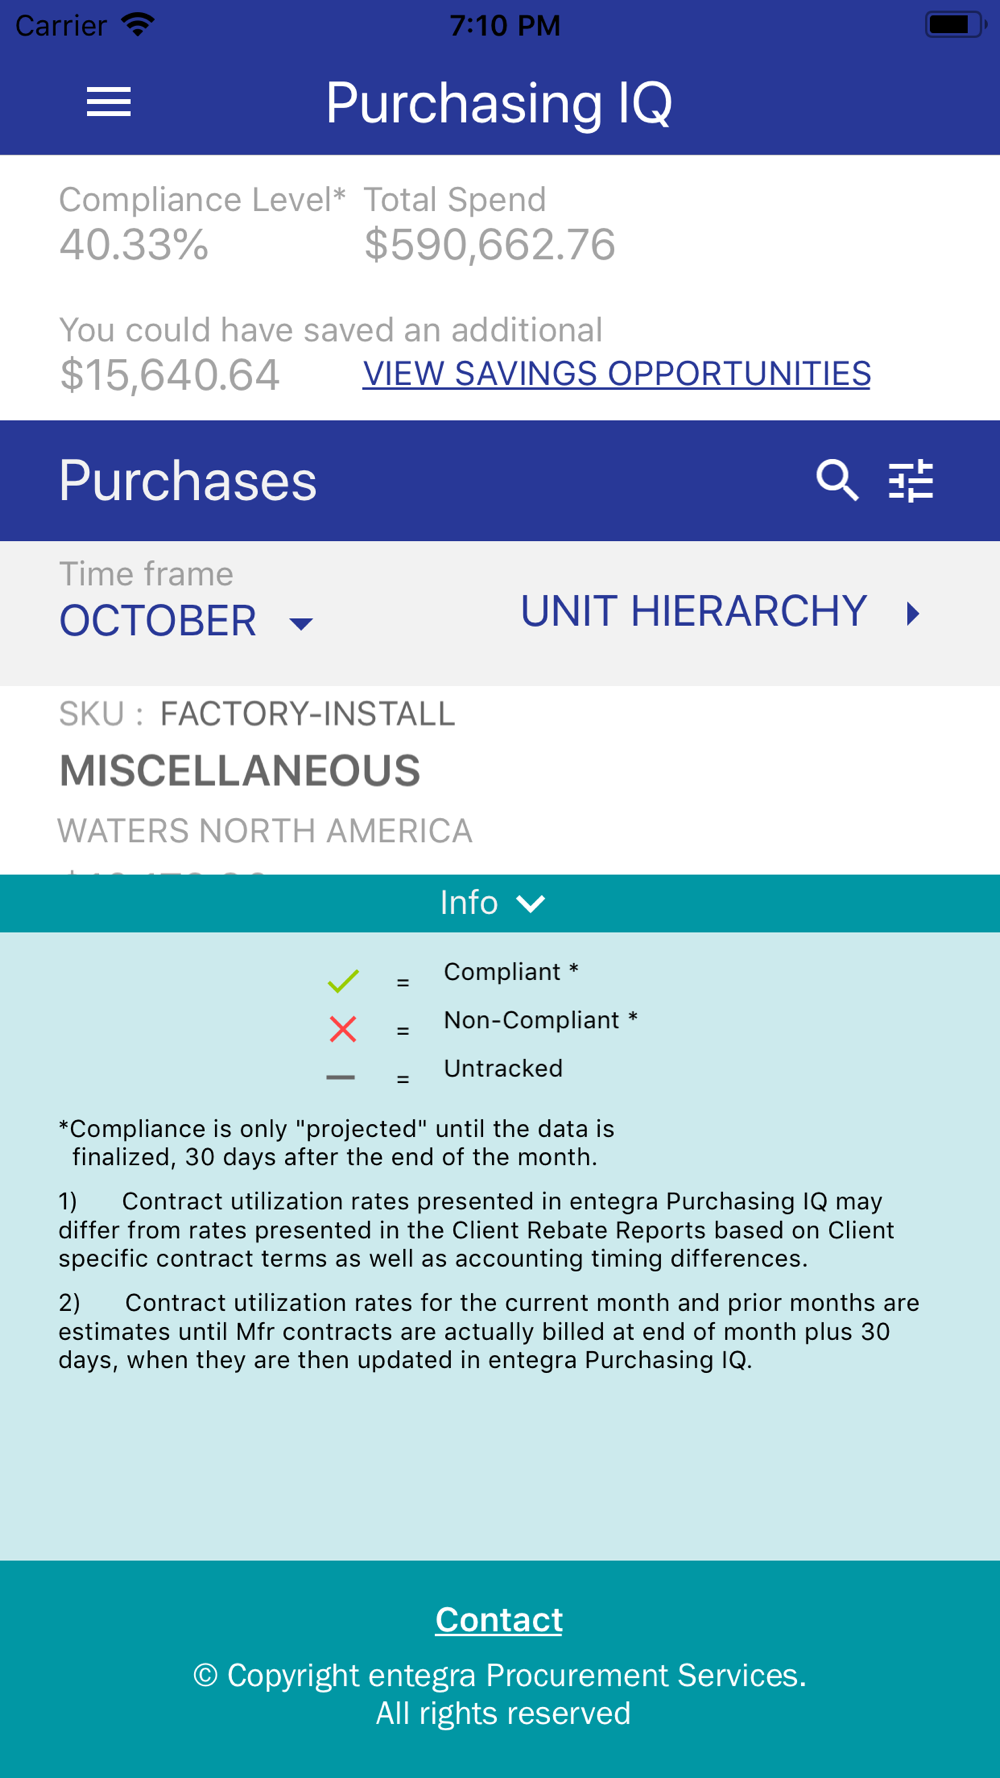Click the green Compliant checkmark icon
The height and width of the screenshot is (1778, 1000).
[343, 981]
